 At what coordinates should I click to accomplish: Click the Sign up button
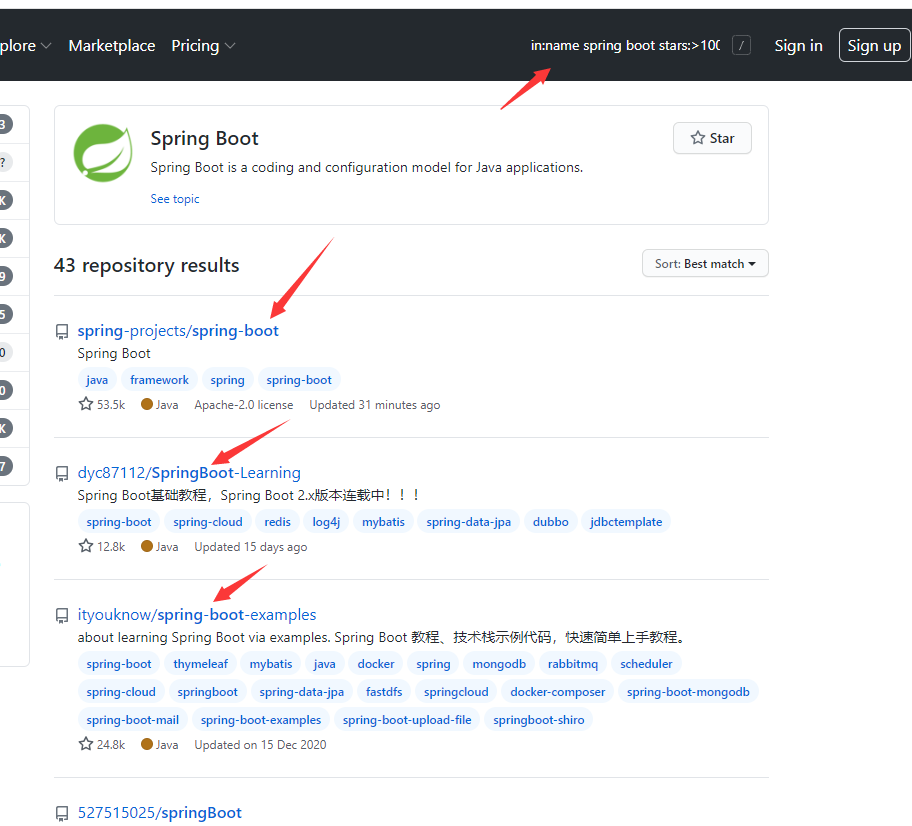pyautogui.click(x=874, y=45)
